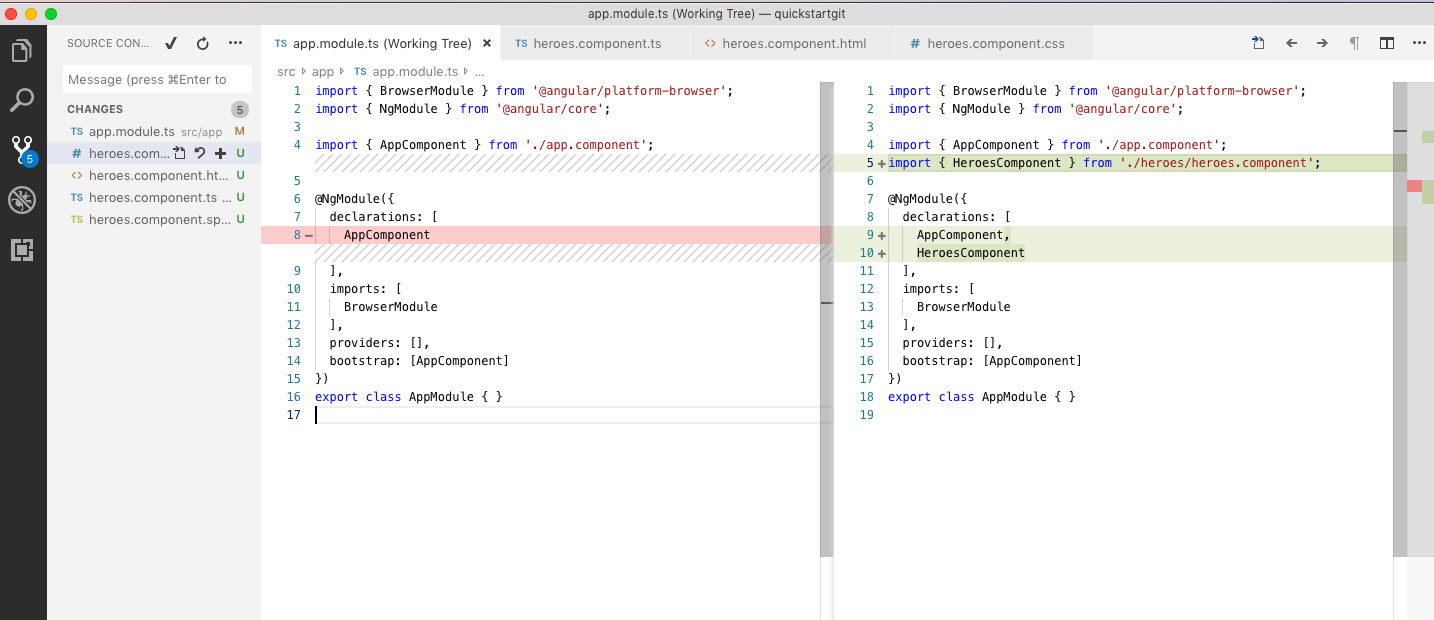This screenshot has height=620, width=1434.
Task: Click the commit message input box
Action: point(157,79)
